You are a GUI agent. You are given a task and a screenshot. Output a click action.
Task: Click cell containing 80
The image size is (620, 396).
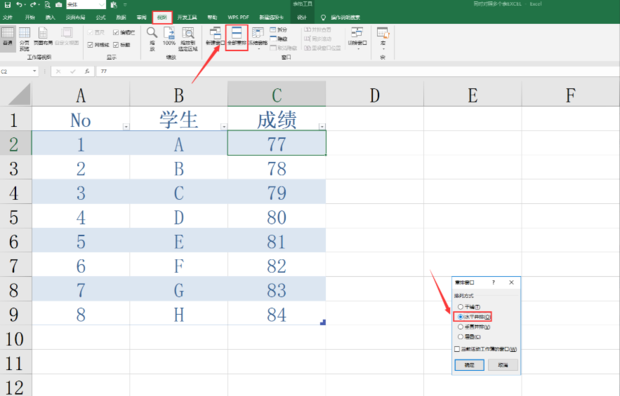click(277, 217)
